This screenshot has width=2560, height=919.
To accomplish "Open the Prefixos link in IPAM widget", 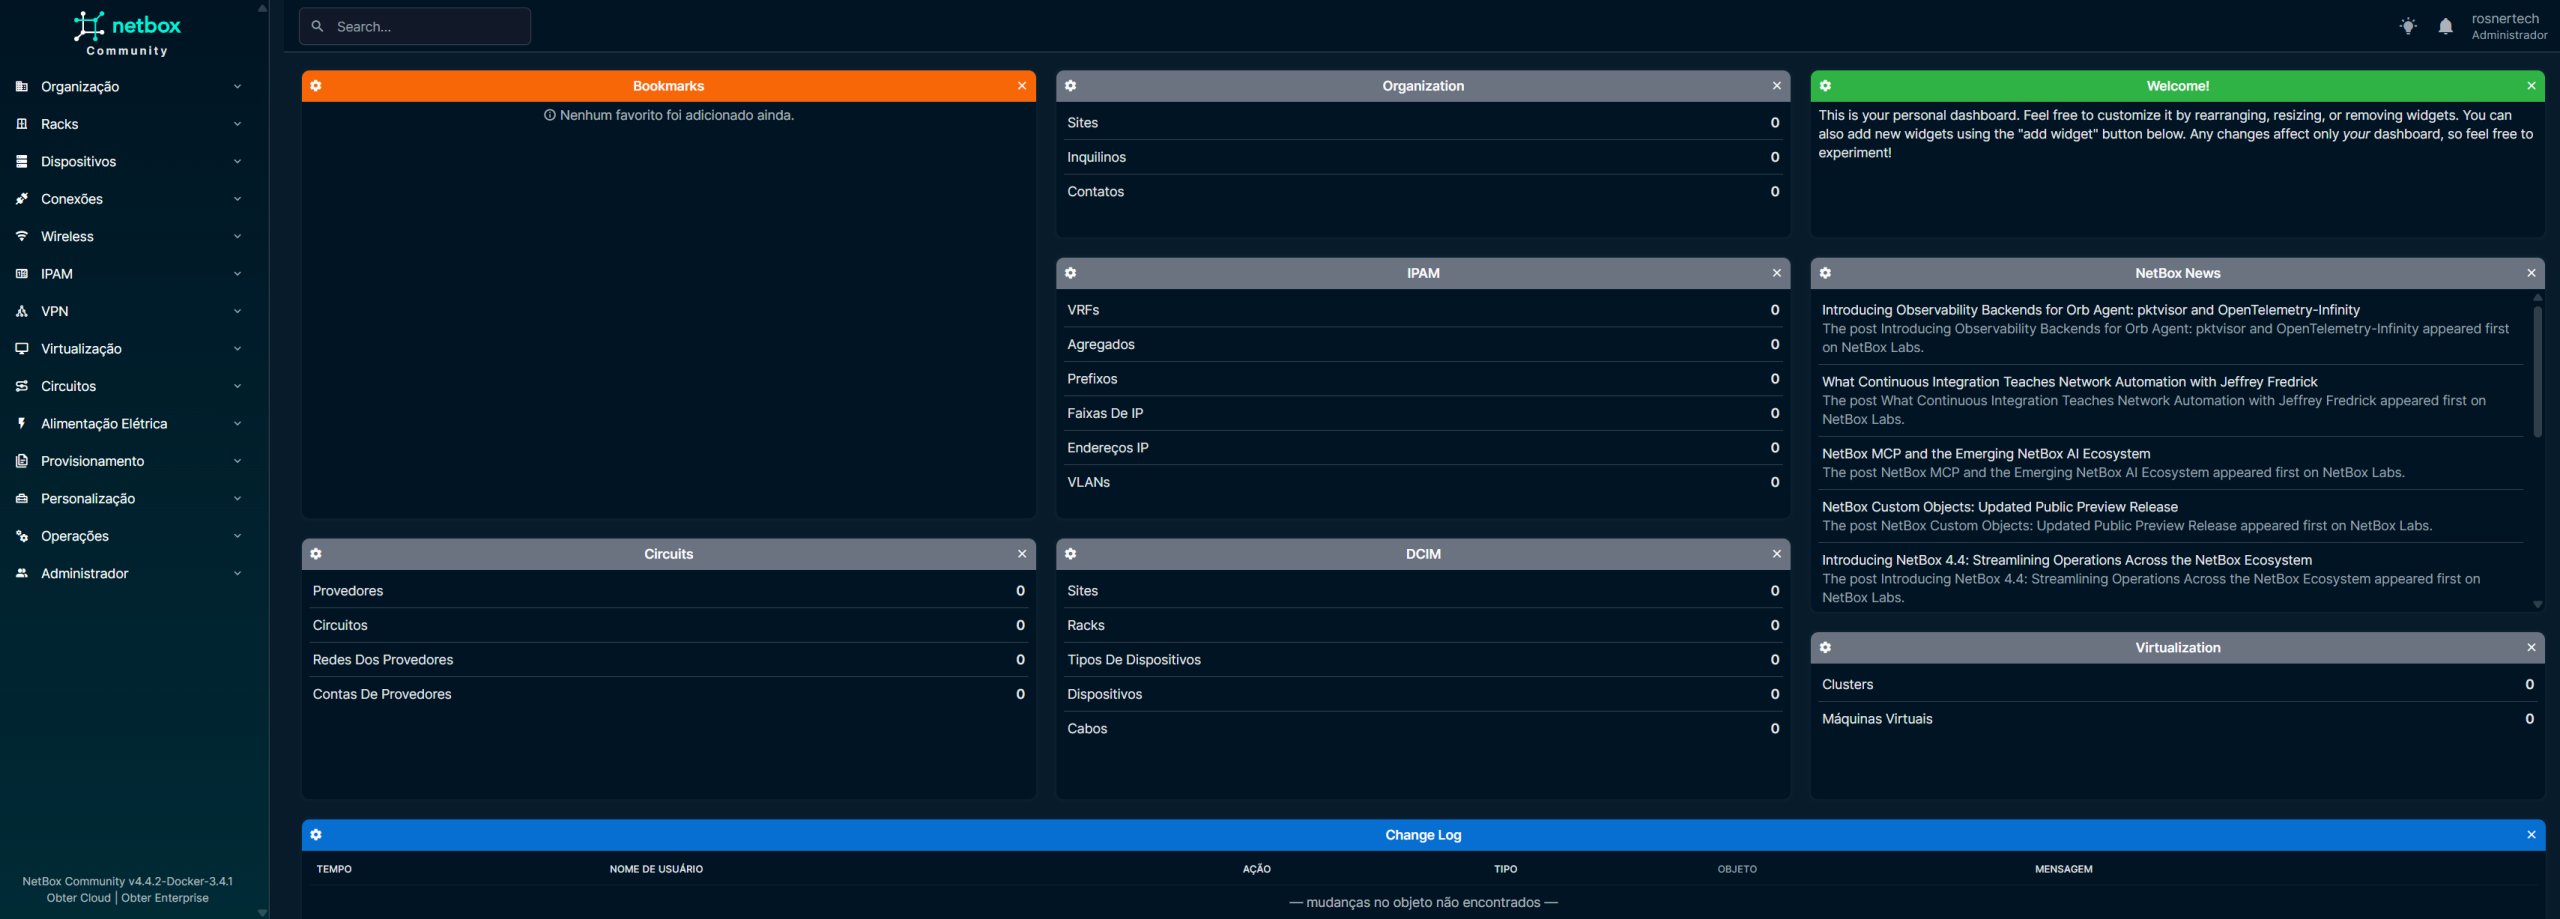I will (1092, 379).
